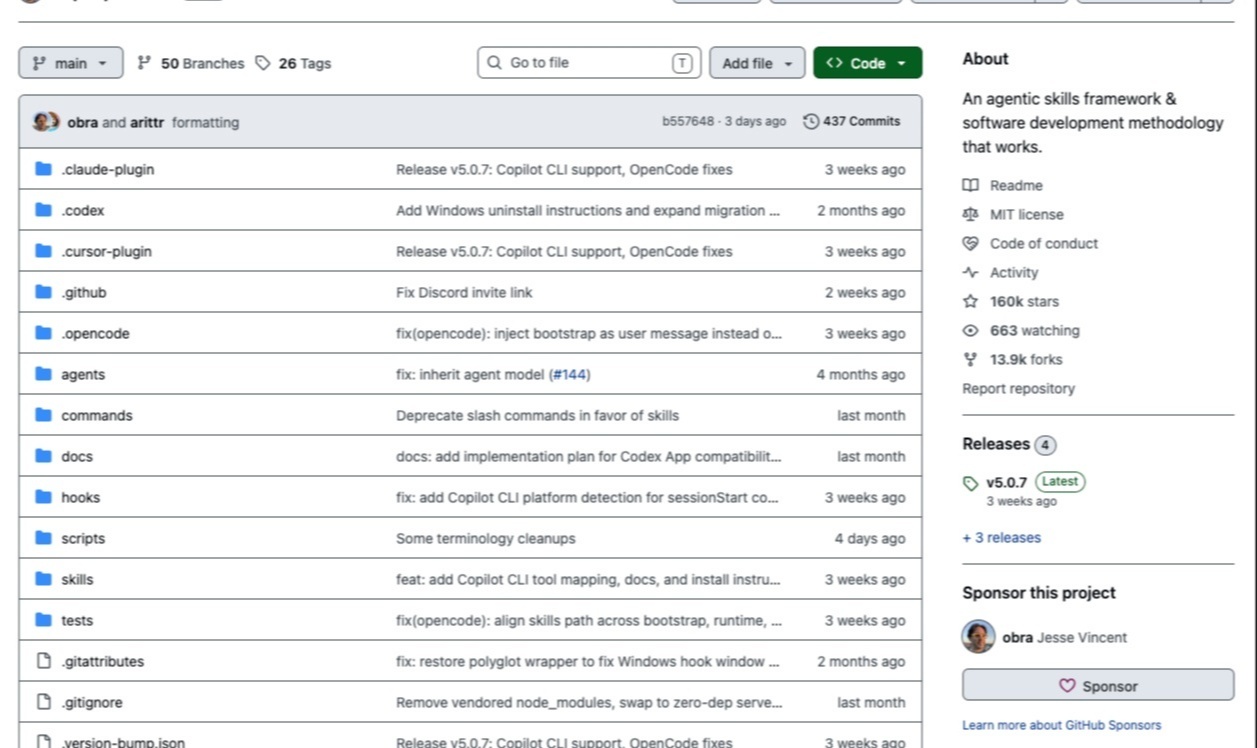Click the .claude-plugin folder icon

point(43,169)
